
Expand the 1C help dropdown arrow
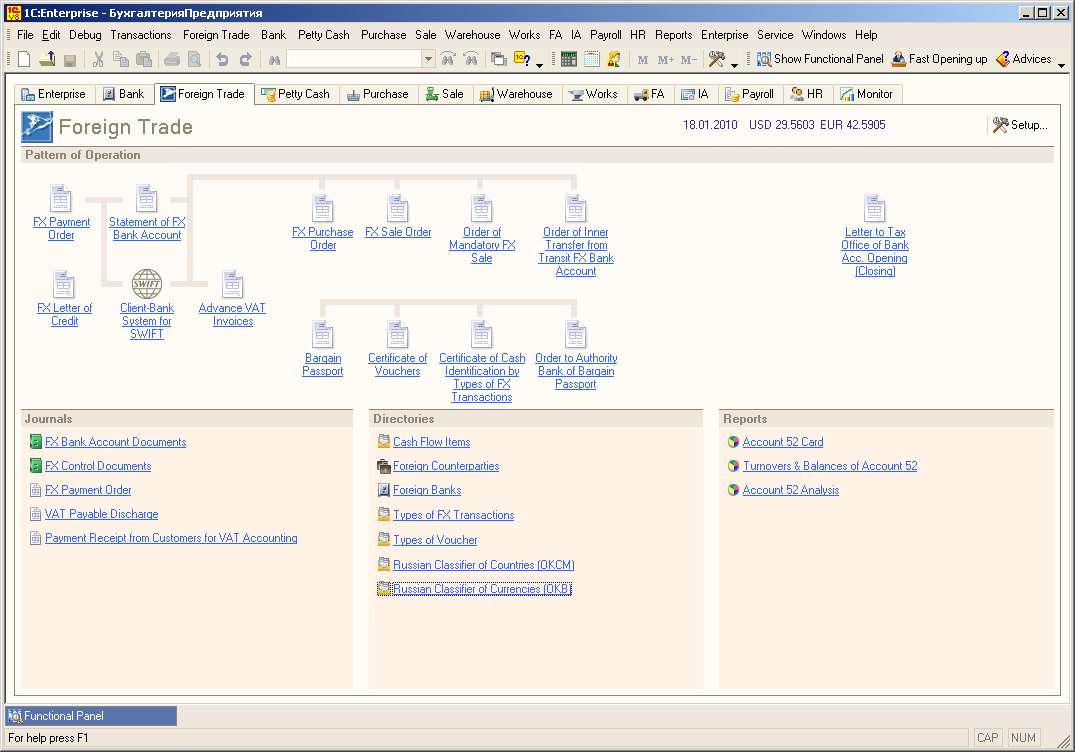coord(540,65)
